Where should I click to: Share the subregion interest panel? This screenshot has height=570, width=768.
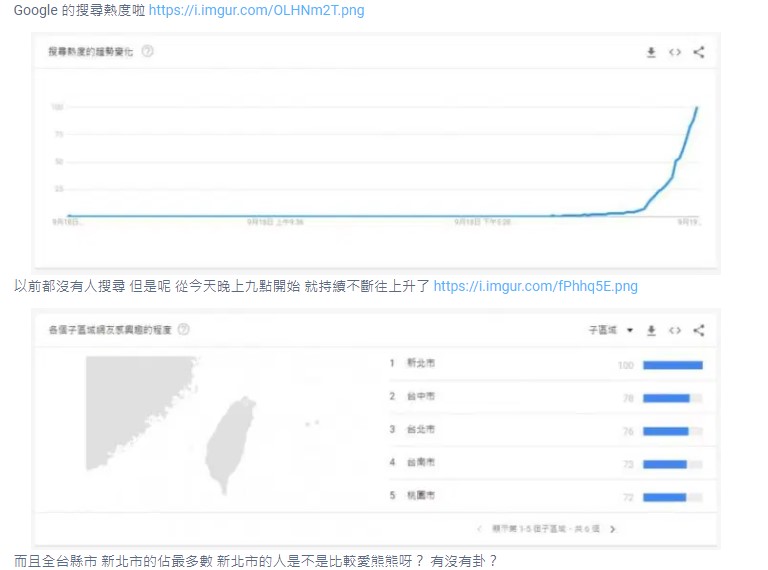coord(699,331)
